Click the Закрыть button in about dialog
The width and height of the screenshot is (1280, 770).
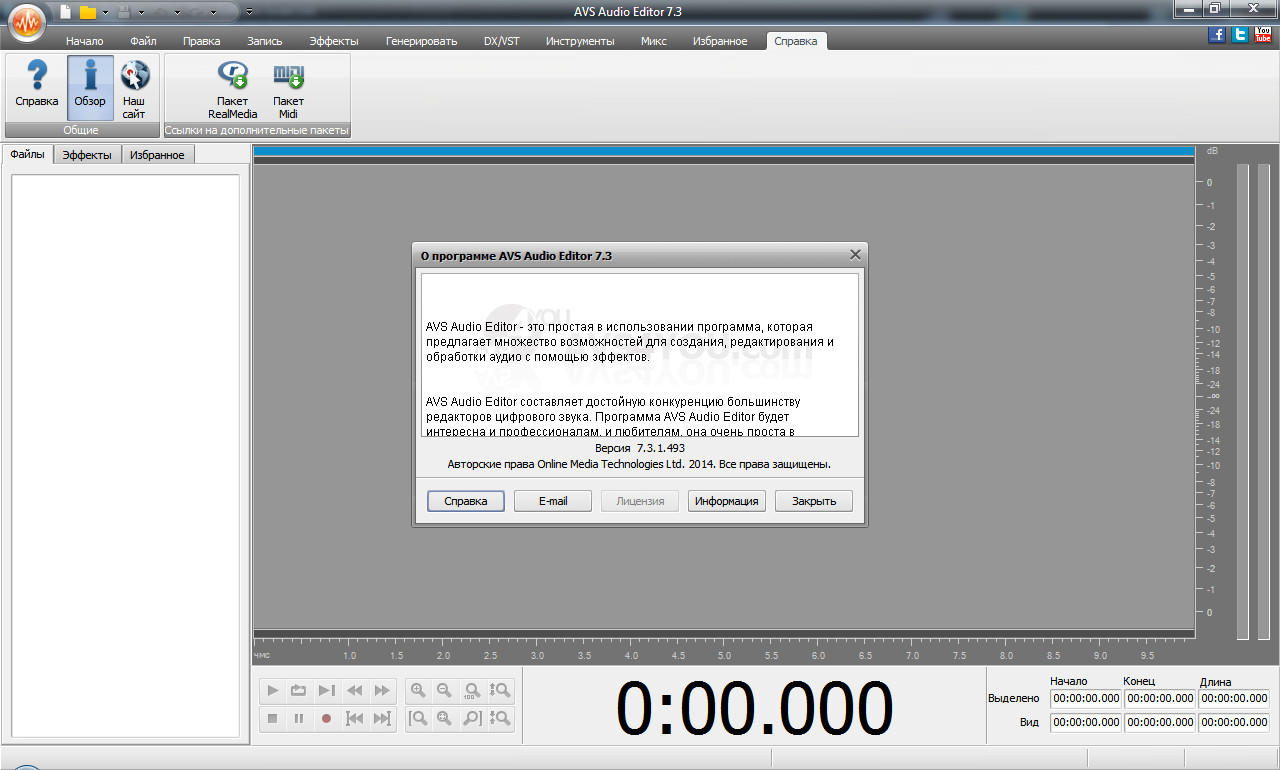(x=814, y=501)
